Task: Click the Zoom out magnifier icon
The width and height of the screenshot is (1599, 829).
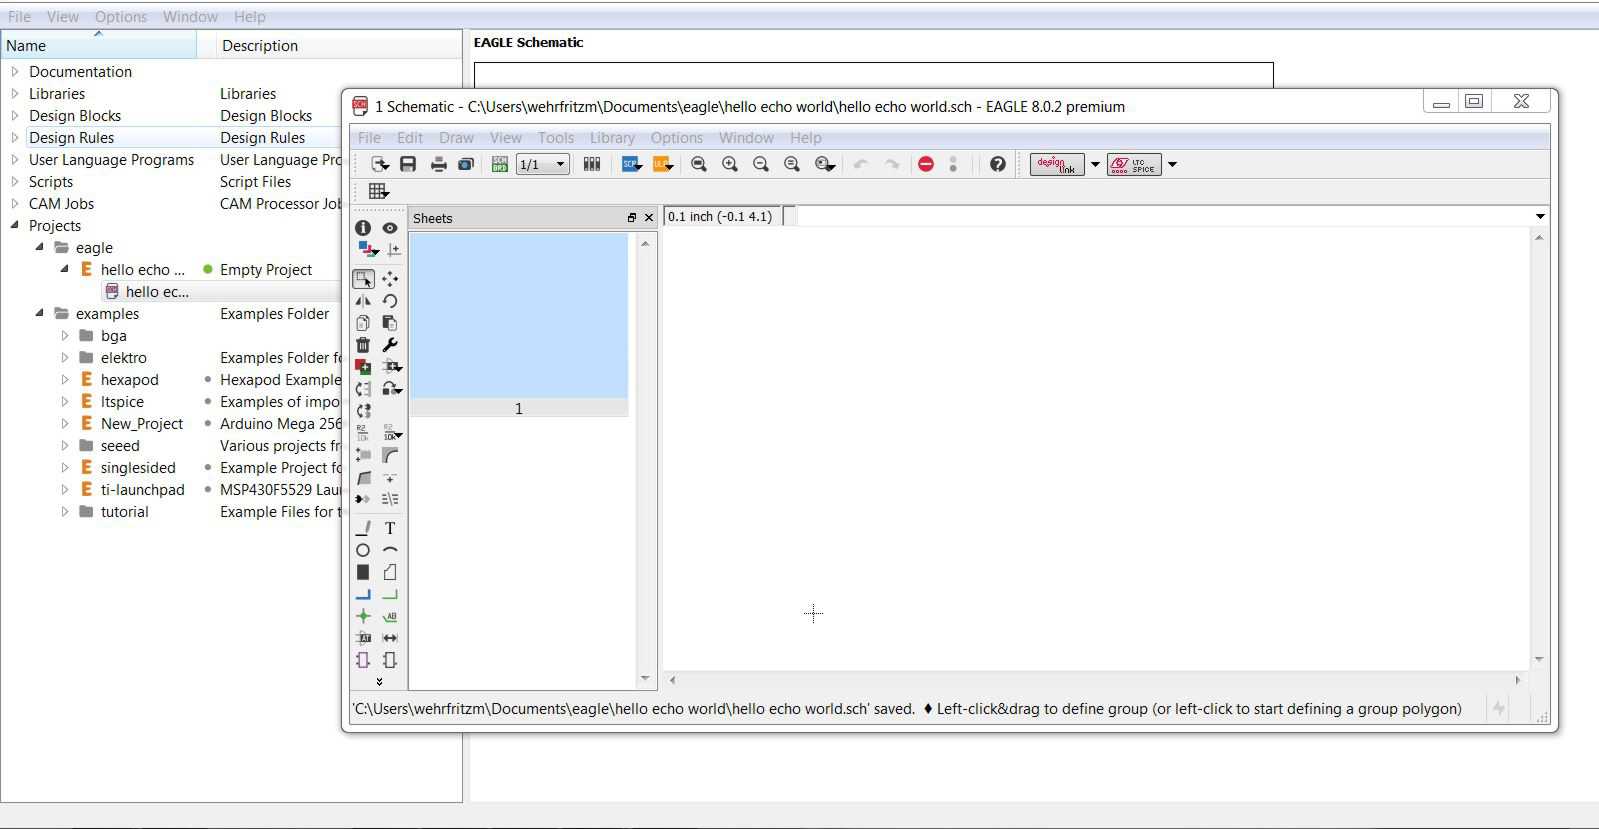Action: click(761, 164)
